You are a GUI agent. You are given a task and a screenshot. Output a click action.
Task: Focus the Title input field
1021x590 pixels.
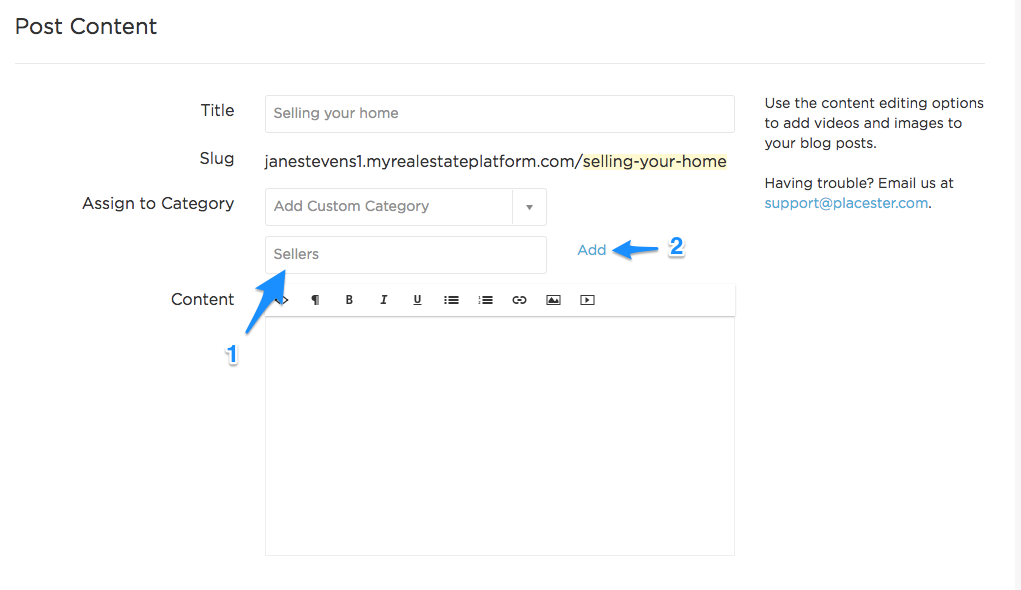point(499,114)
